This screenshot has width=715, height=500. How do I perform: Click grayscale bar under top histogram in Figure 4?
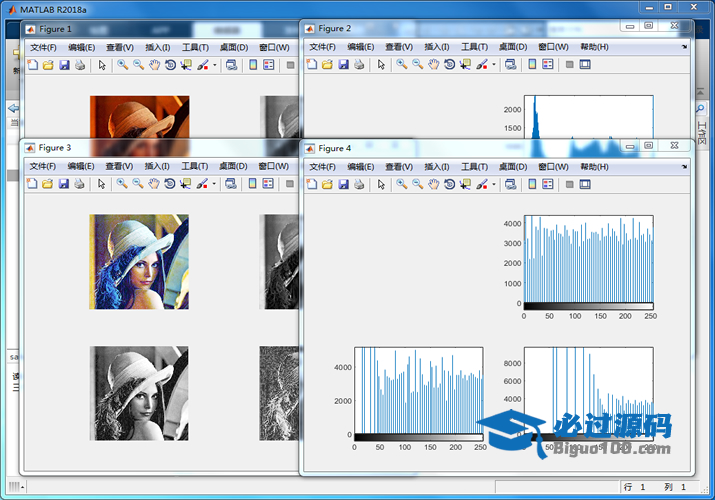[x=588, y=305]
